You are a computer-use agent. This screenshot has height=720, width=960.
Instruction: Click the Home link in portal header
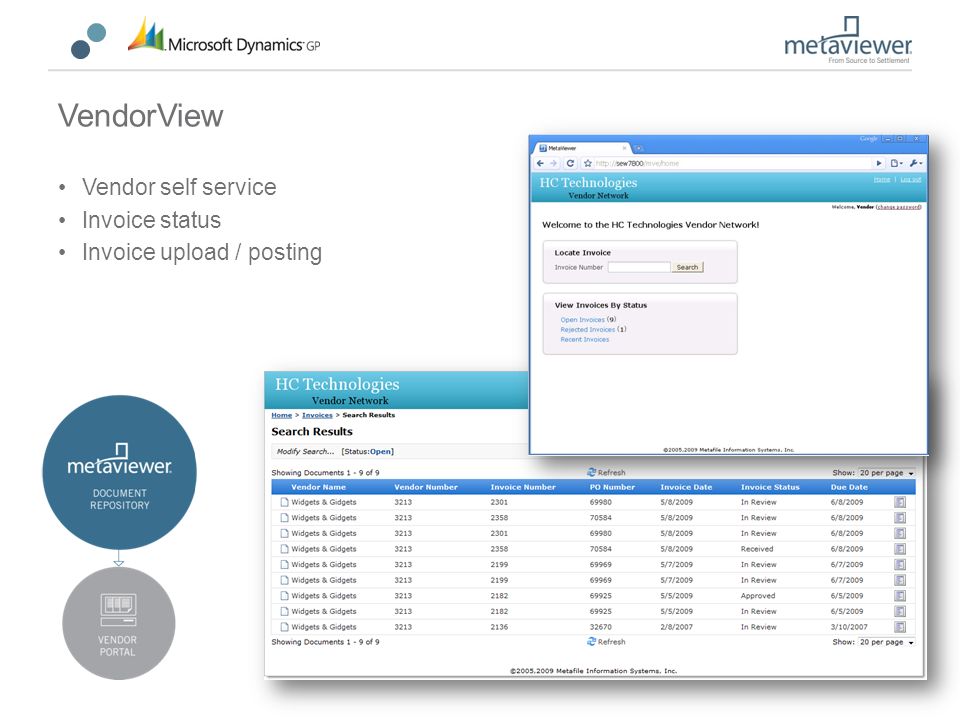coord(882,179)
